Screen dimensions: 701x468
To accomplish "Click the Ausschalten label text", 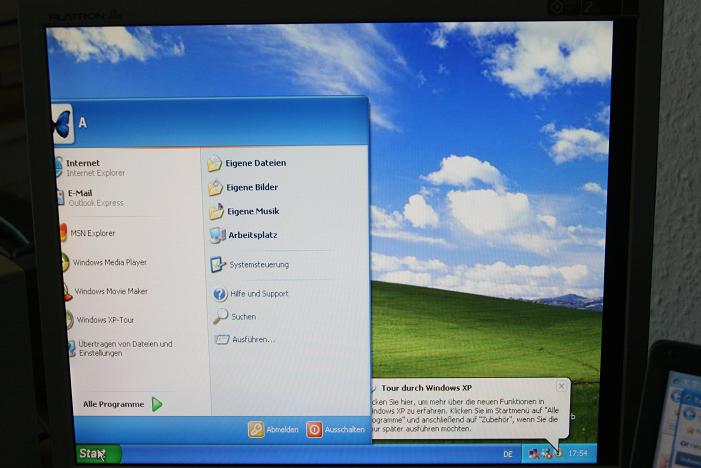I will coord(345,430).
